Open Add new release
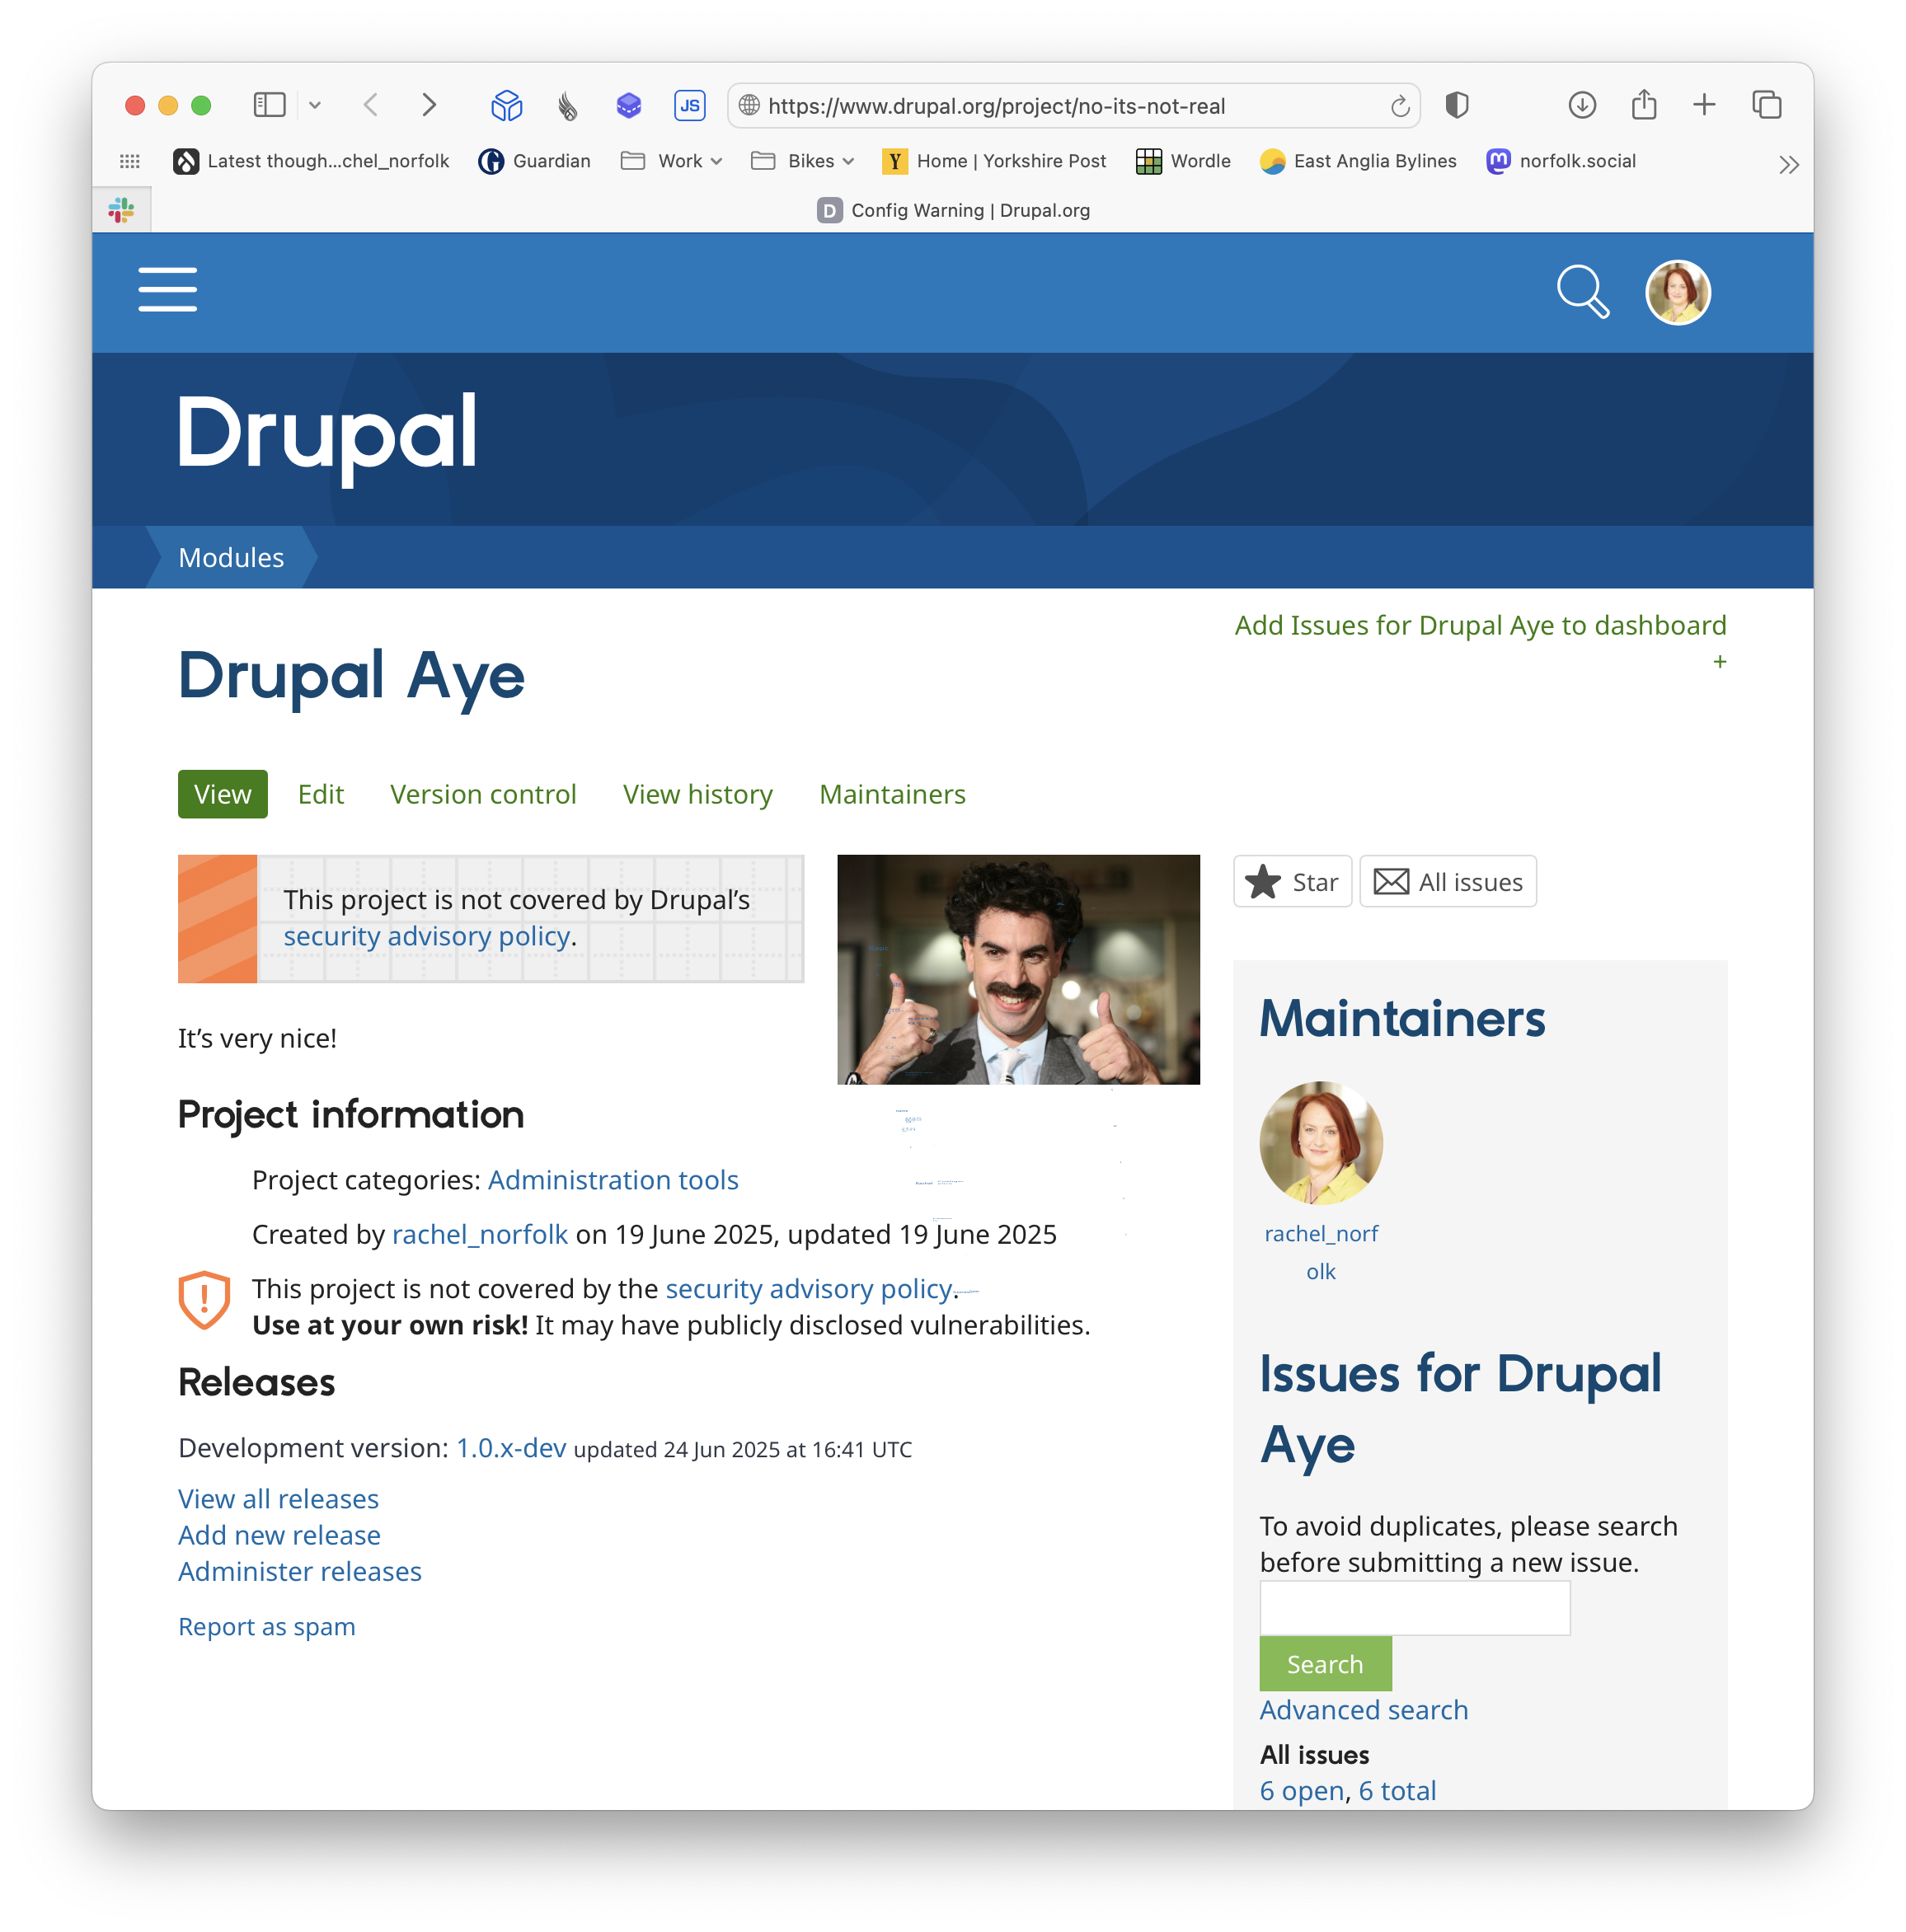1906x1932 pixels. coord(279,1535)
